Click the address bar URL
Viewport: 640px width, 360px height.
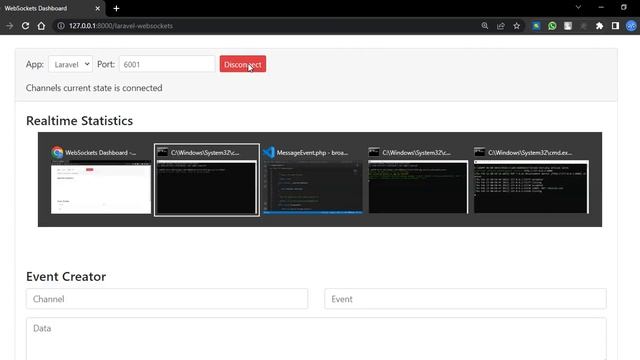pos(121,26)
